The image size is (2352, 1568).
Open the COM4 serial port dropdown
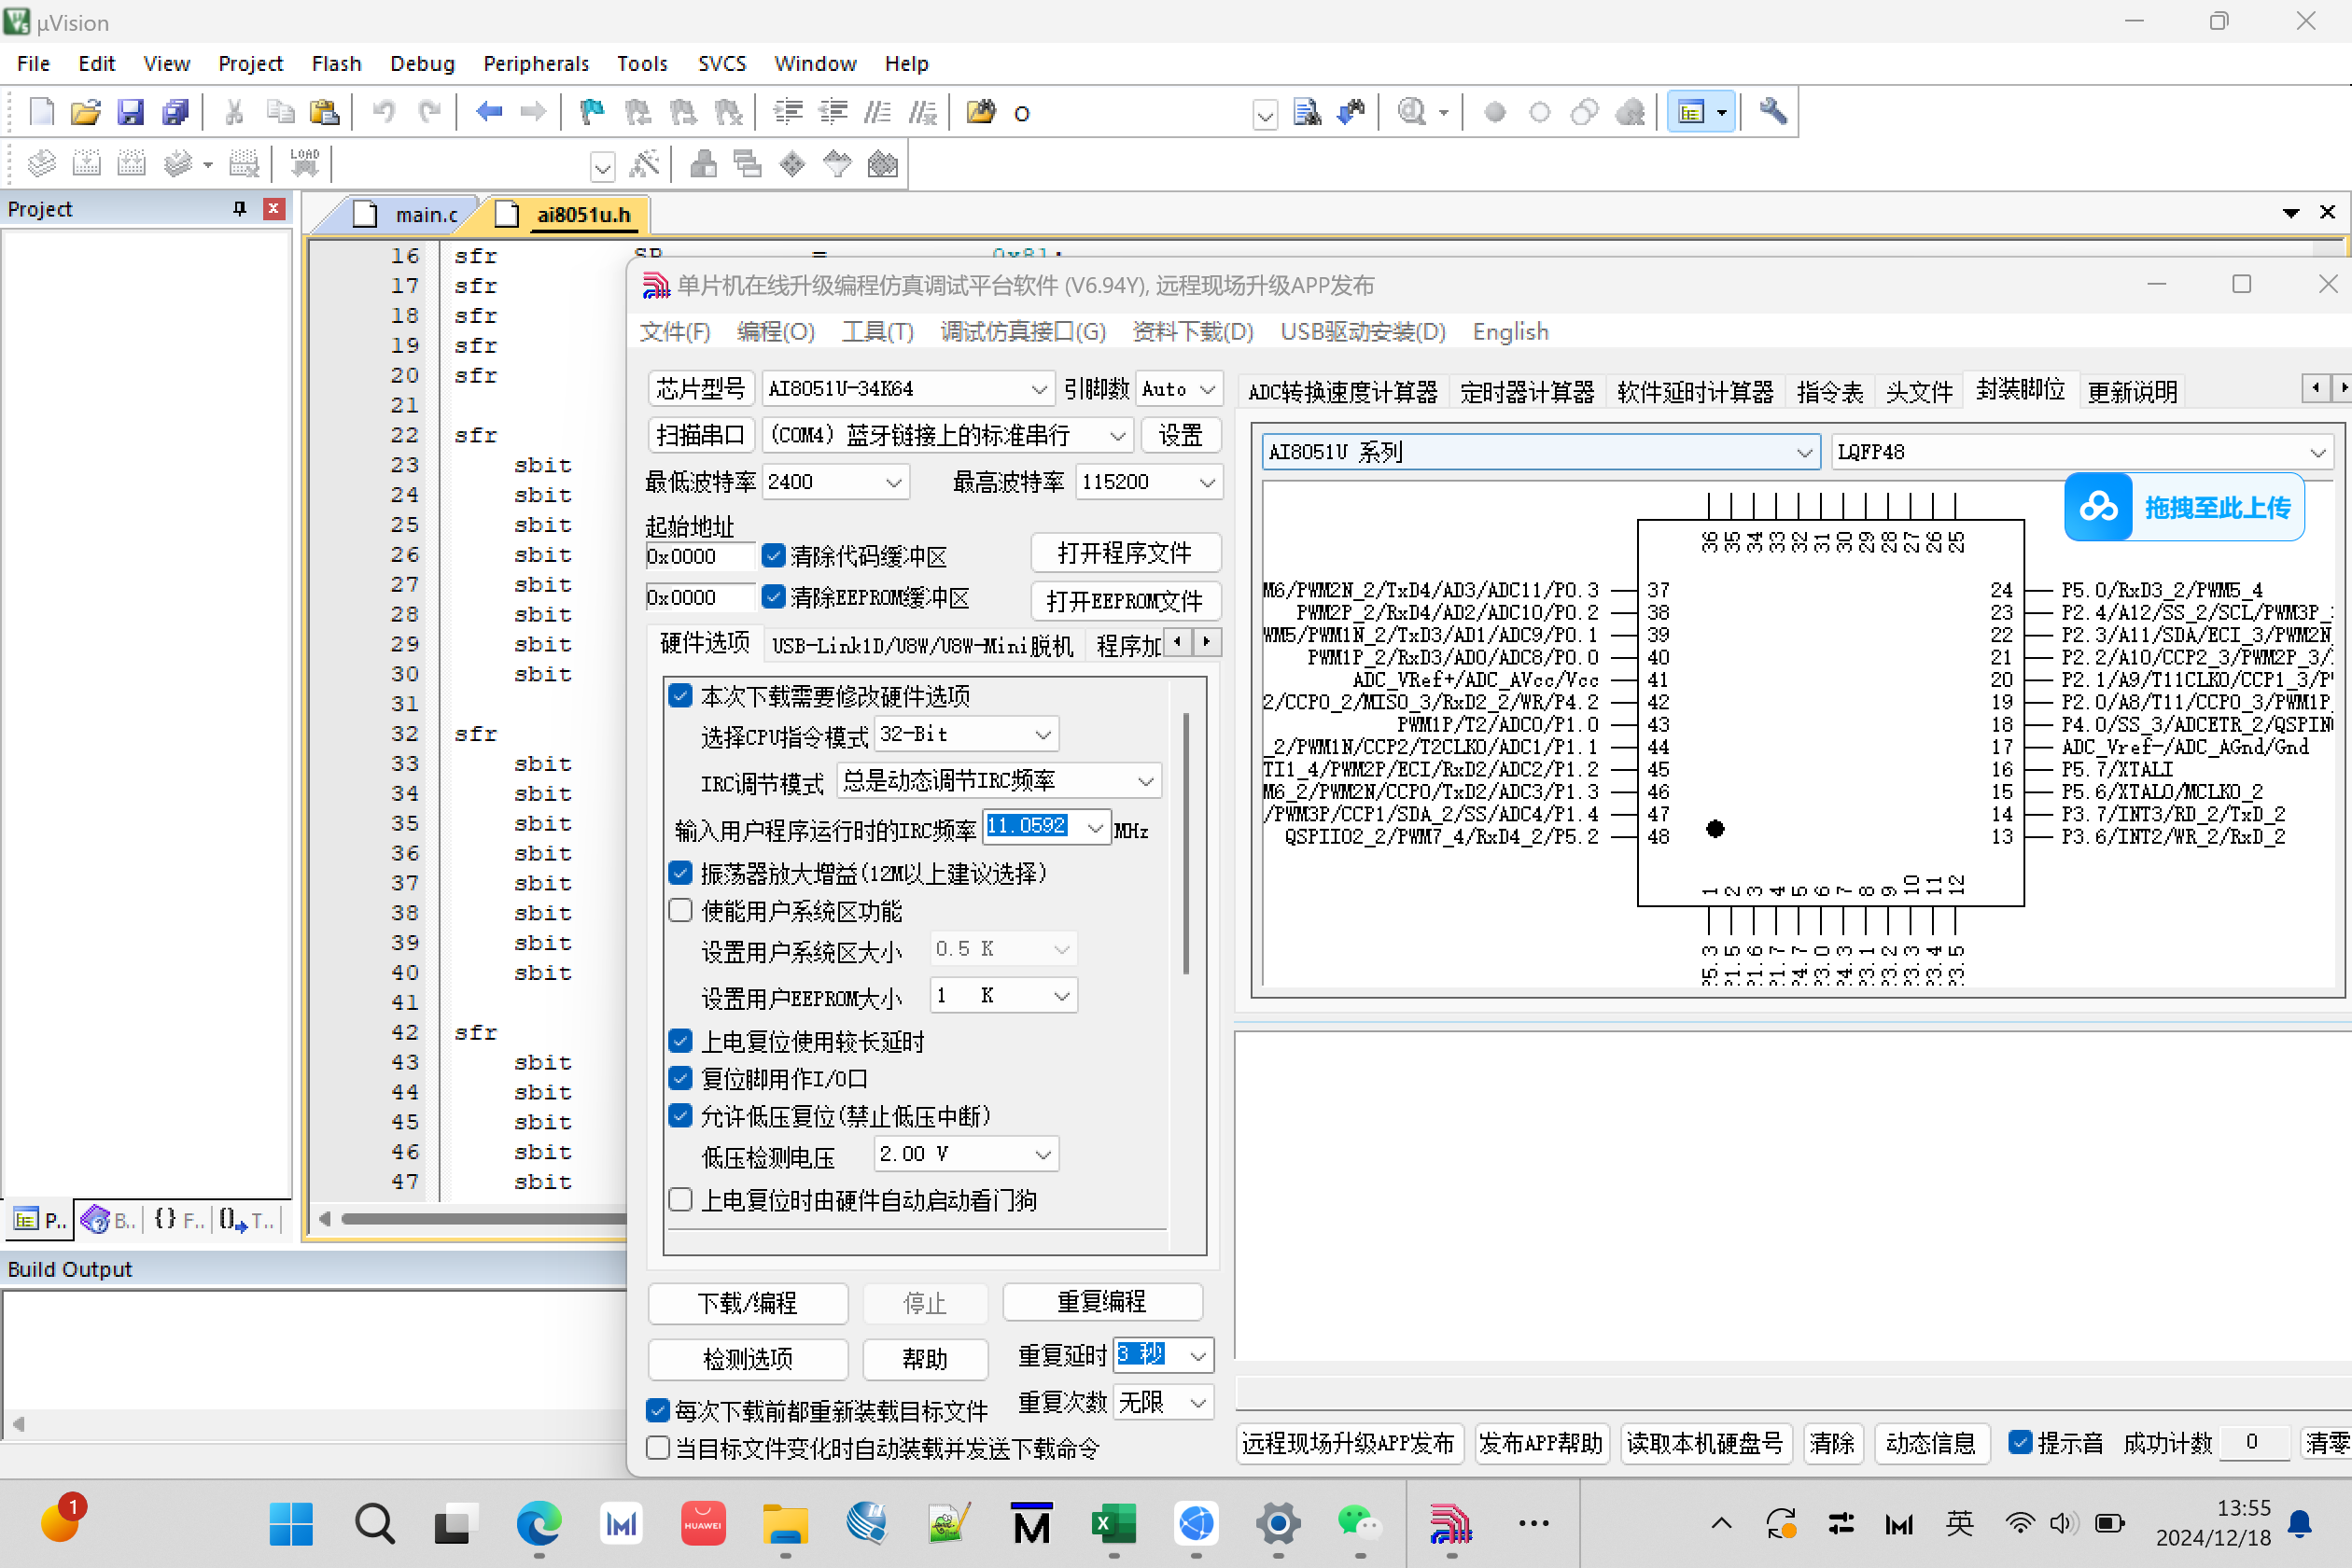pyautogui.click(x=947, y=435)
